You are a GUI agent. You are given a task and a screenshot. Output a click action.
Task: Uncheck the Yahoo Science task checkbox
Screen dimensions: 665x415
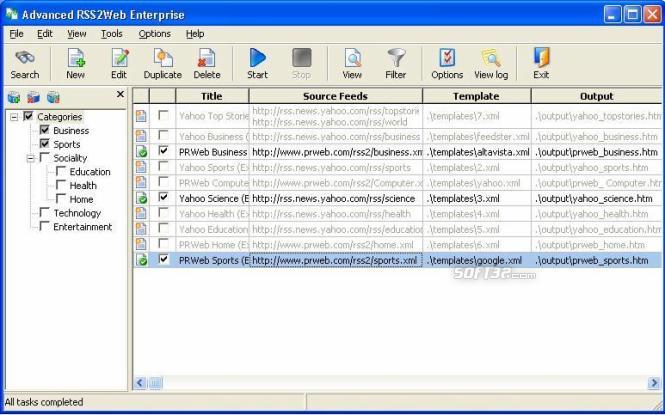163,198
